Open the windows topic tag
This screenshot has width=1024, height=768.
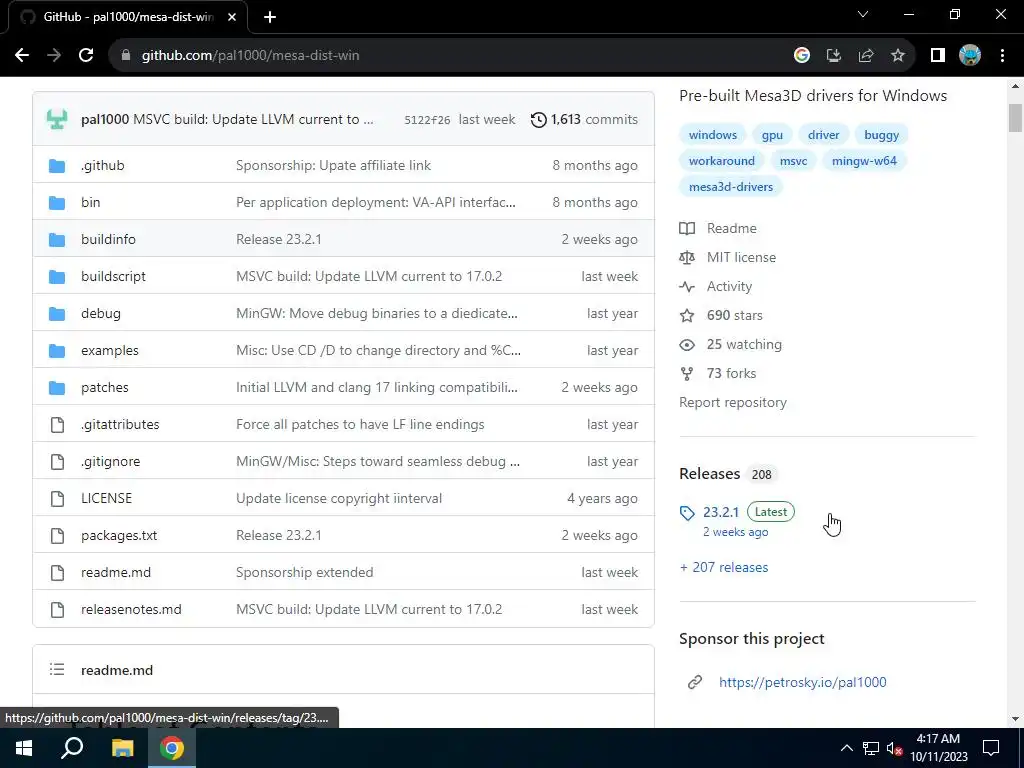[712, 135]
